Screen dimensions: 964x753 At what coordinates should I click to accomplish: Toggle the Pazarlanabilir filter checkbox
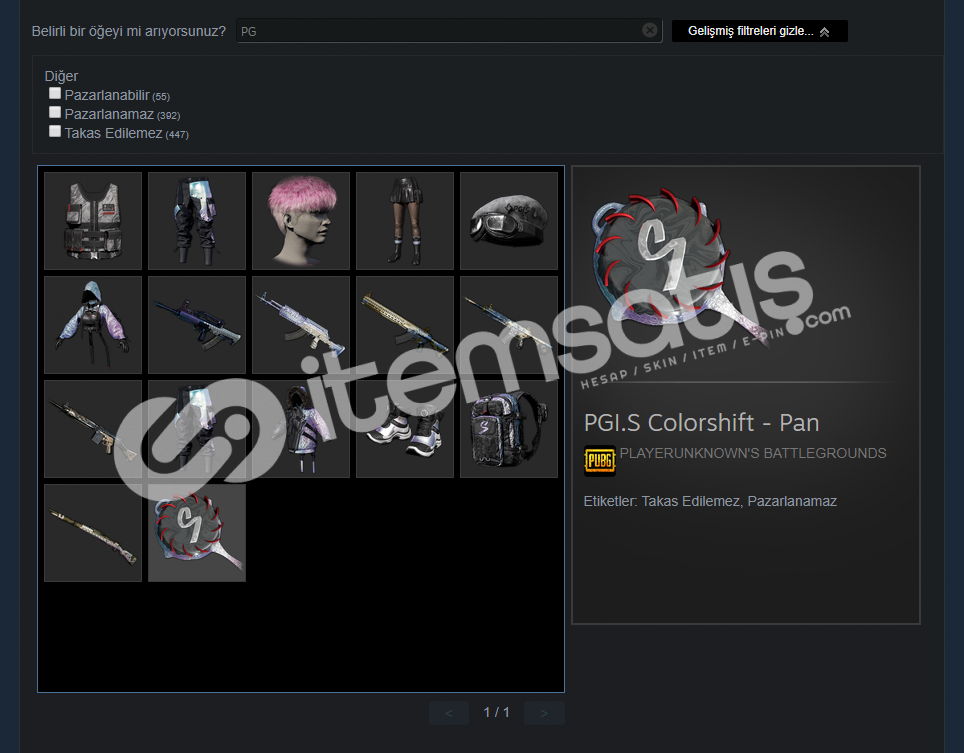click(x=55, y=93)
